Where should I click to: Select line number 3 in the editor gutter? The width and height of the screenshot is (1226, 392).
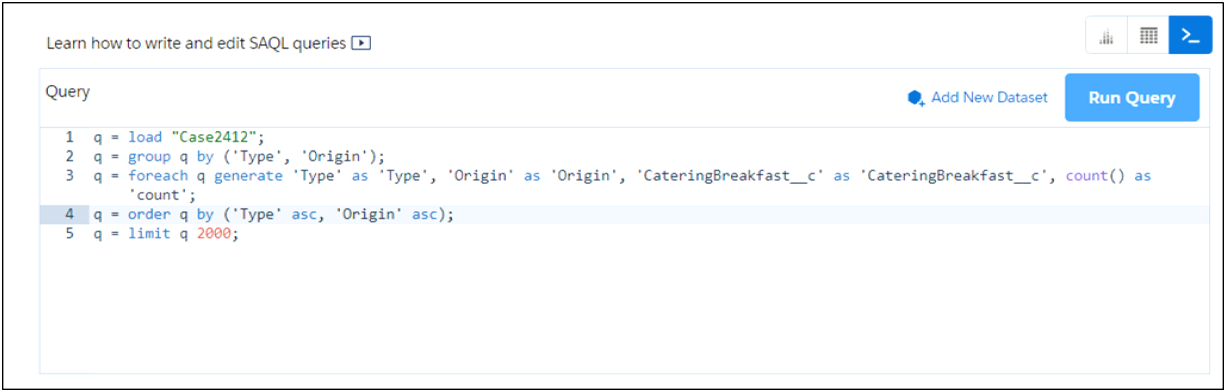pos(69,176)
